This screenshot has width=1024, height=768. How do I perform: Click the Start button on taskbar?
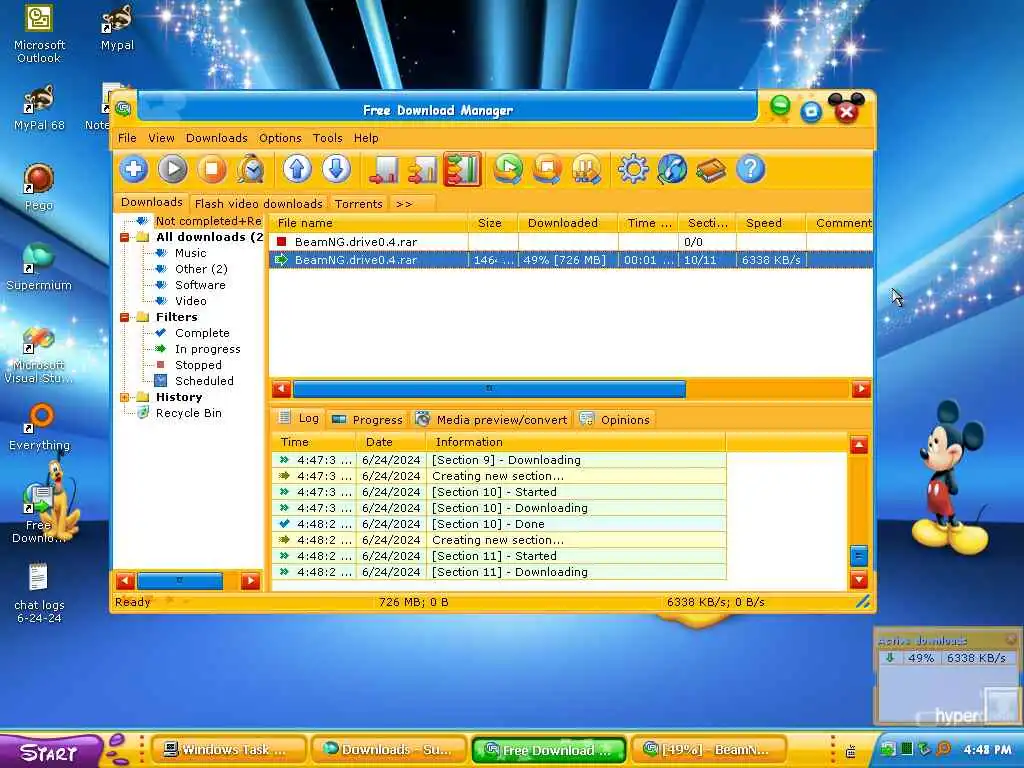50,752
